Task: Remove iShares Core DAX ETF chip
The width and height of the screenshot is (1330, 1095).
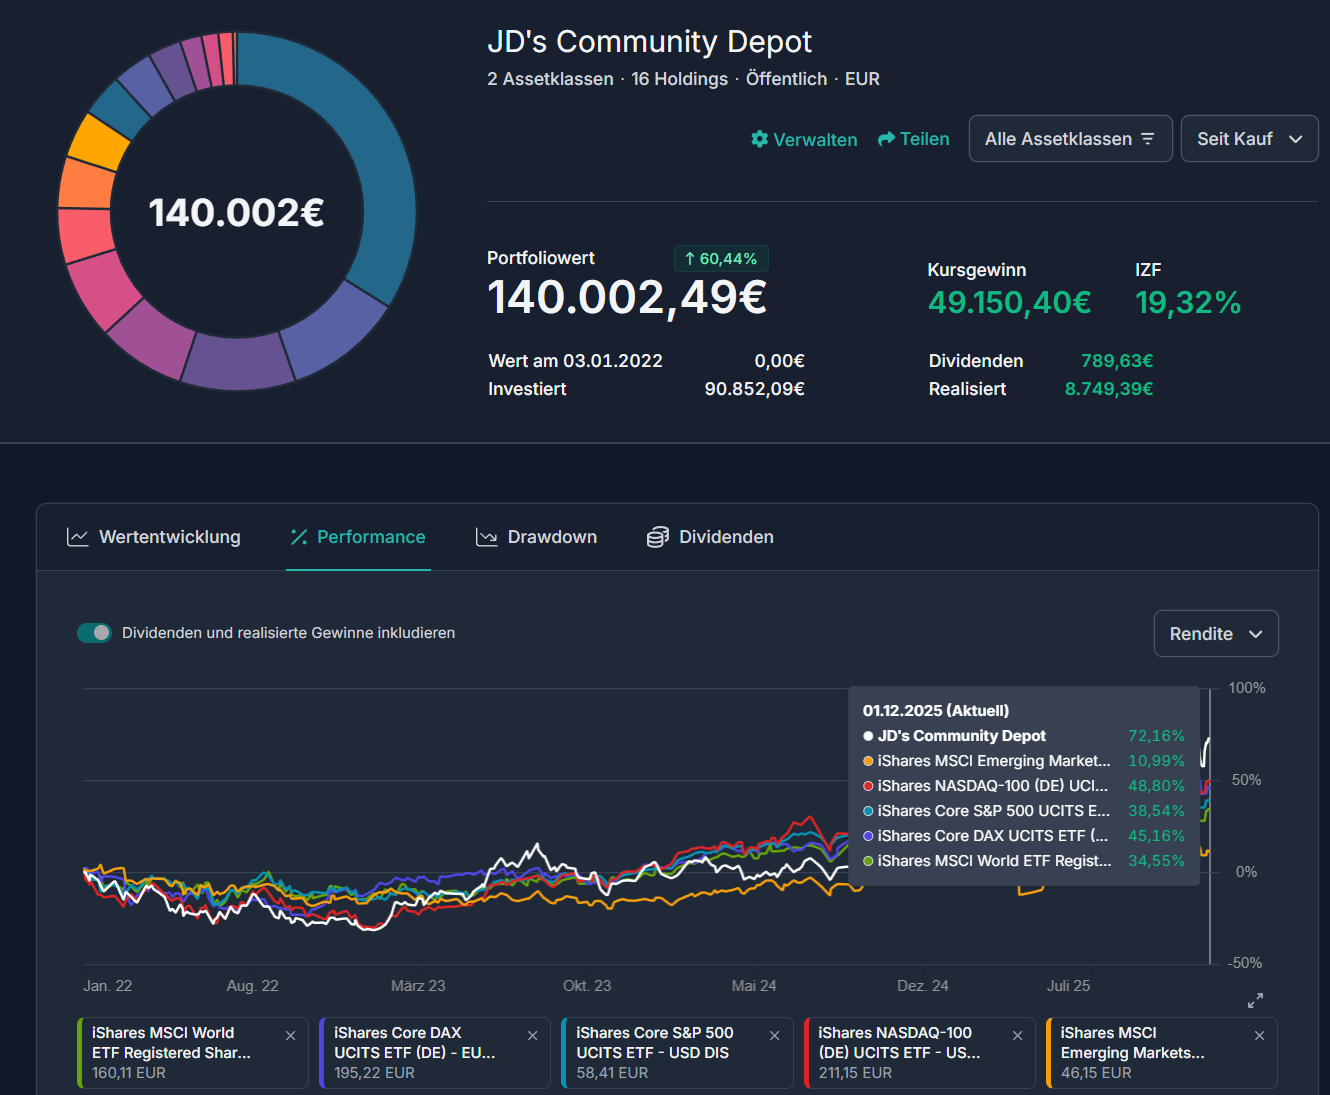Action: tap(533, 1036)
